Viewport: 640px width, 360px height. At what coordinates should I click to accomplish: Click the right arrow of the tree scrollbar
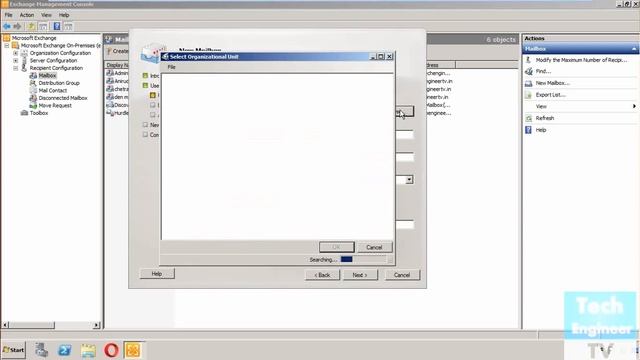click(97, 325)
